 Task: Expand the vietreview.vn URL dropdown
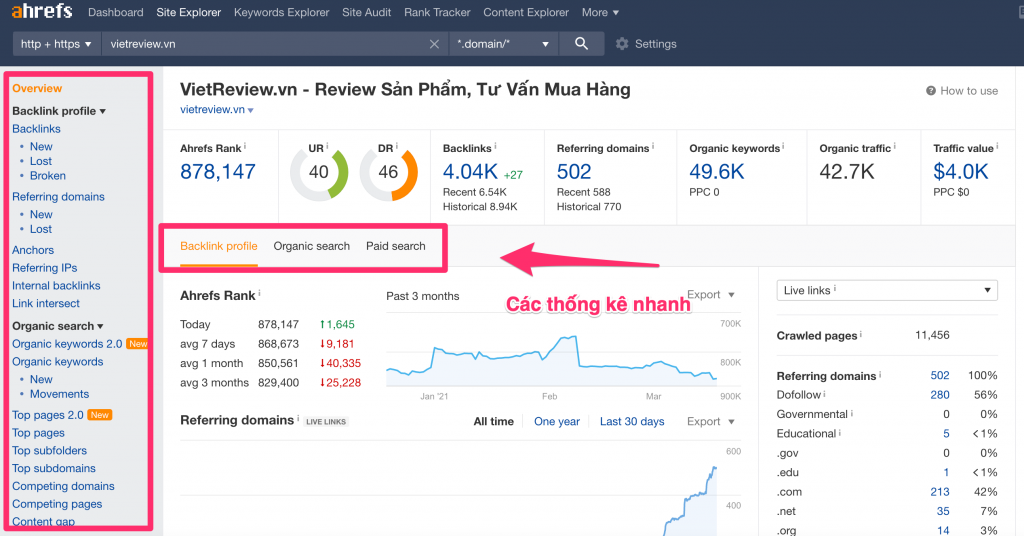click(251, 110)
